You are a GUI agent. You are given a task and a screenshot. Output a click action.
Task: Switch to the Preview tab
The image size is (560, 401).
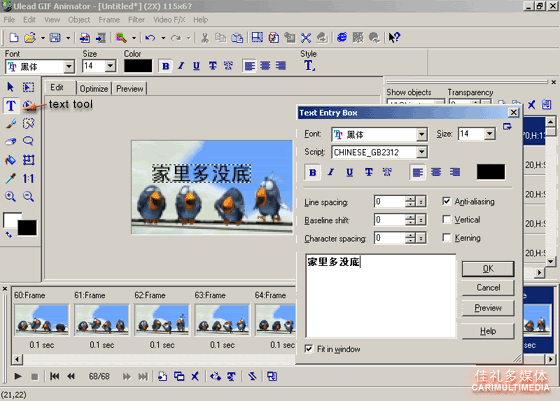130,89
